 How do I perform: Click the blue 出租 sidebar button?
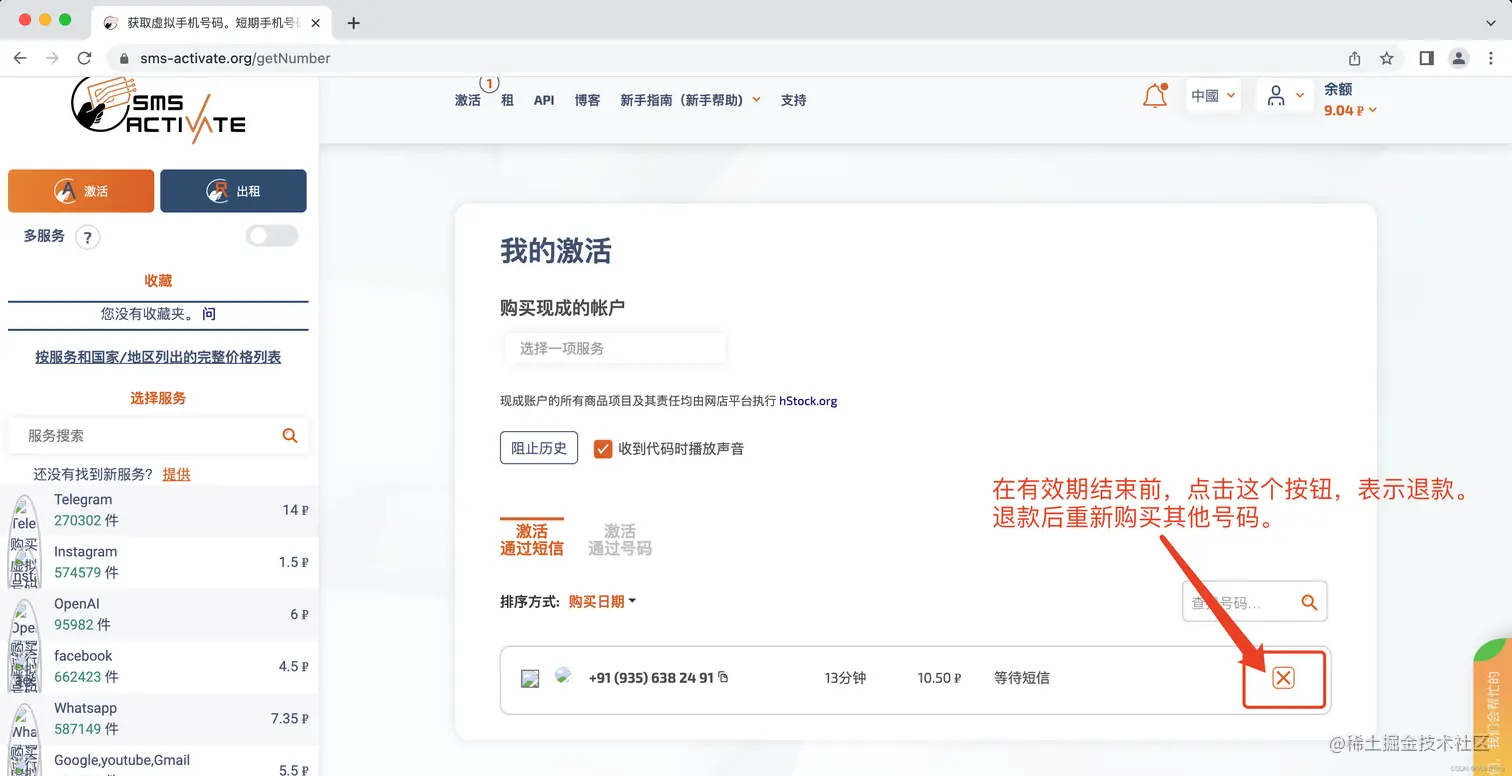(233, 191)
